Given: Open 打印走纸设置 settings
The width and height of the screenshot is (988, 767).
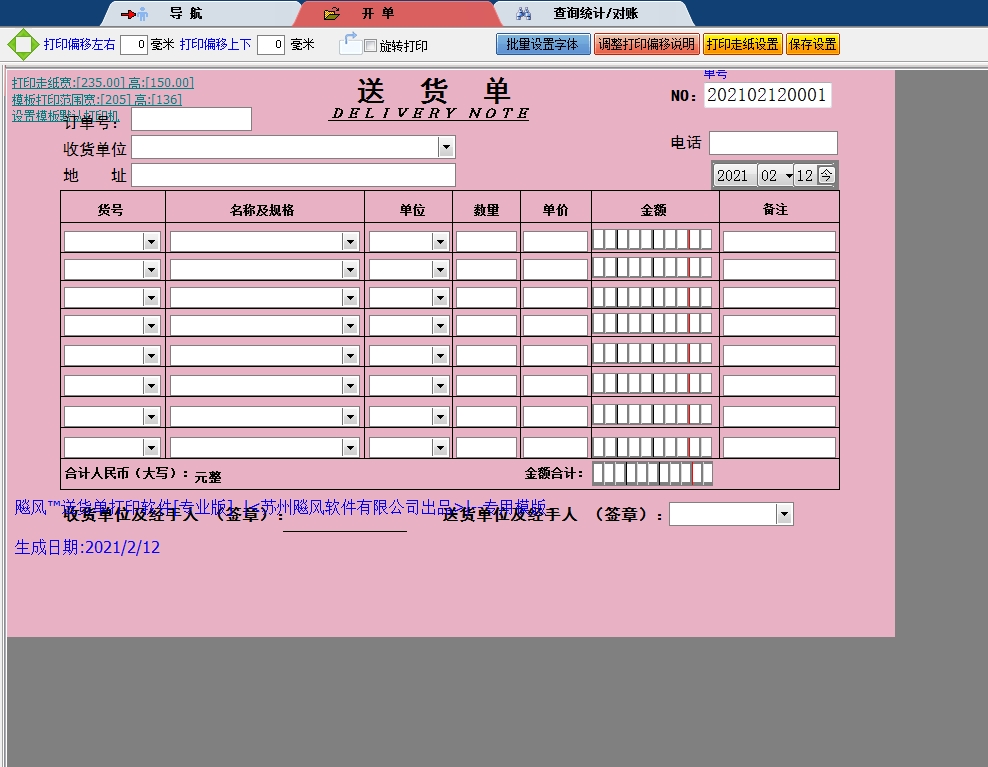Looking at the screenshot, I should tap(742, 44).
